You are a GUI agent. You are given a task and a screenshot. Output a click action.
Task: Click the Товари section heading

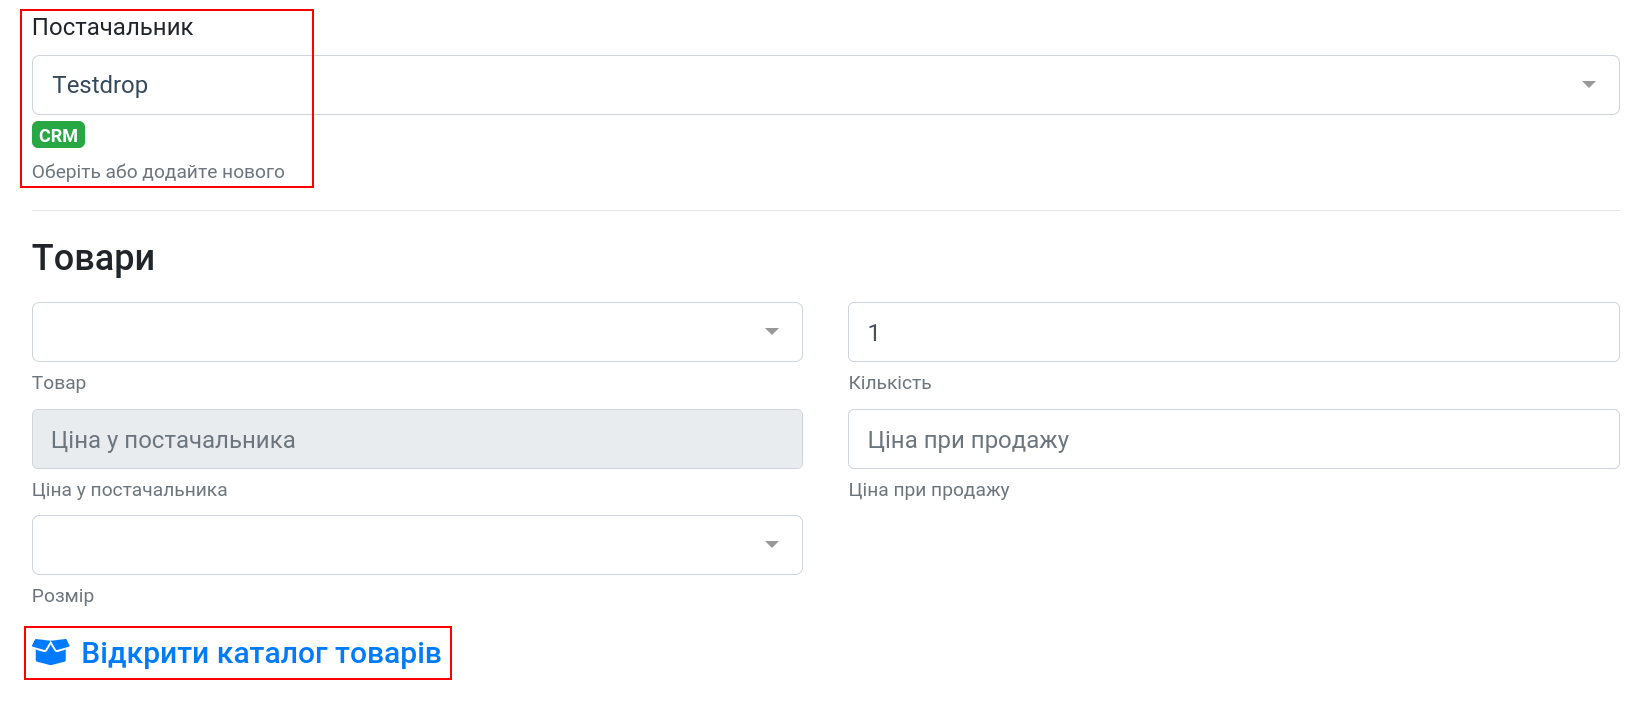93,258
